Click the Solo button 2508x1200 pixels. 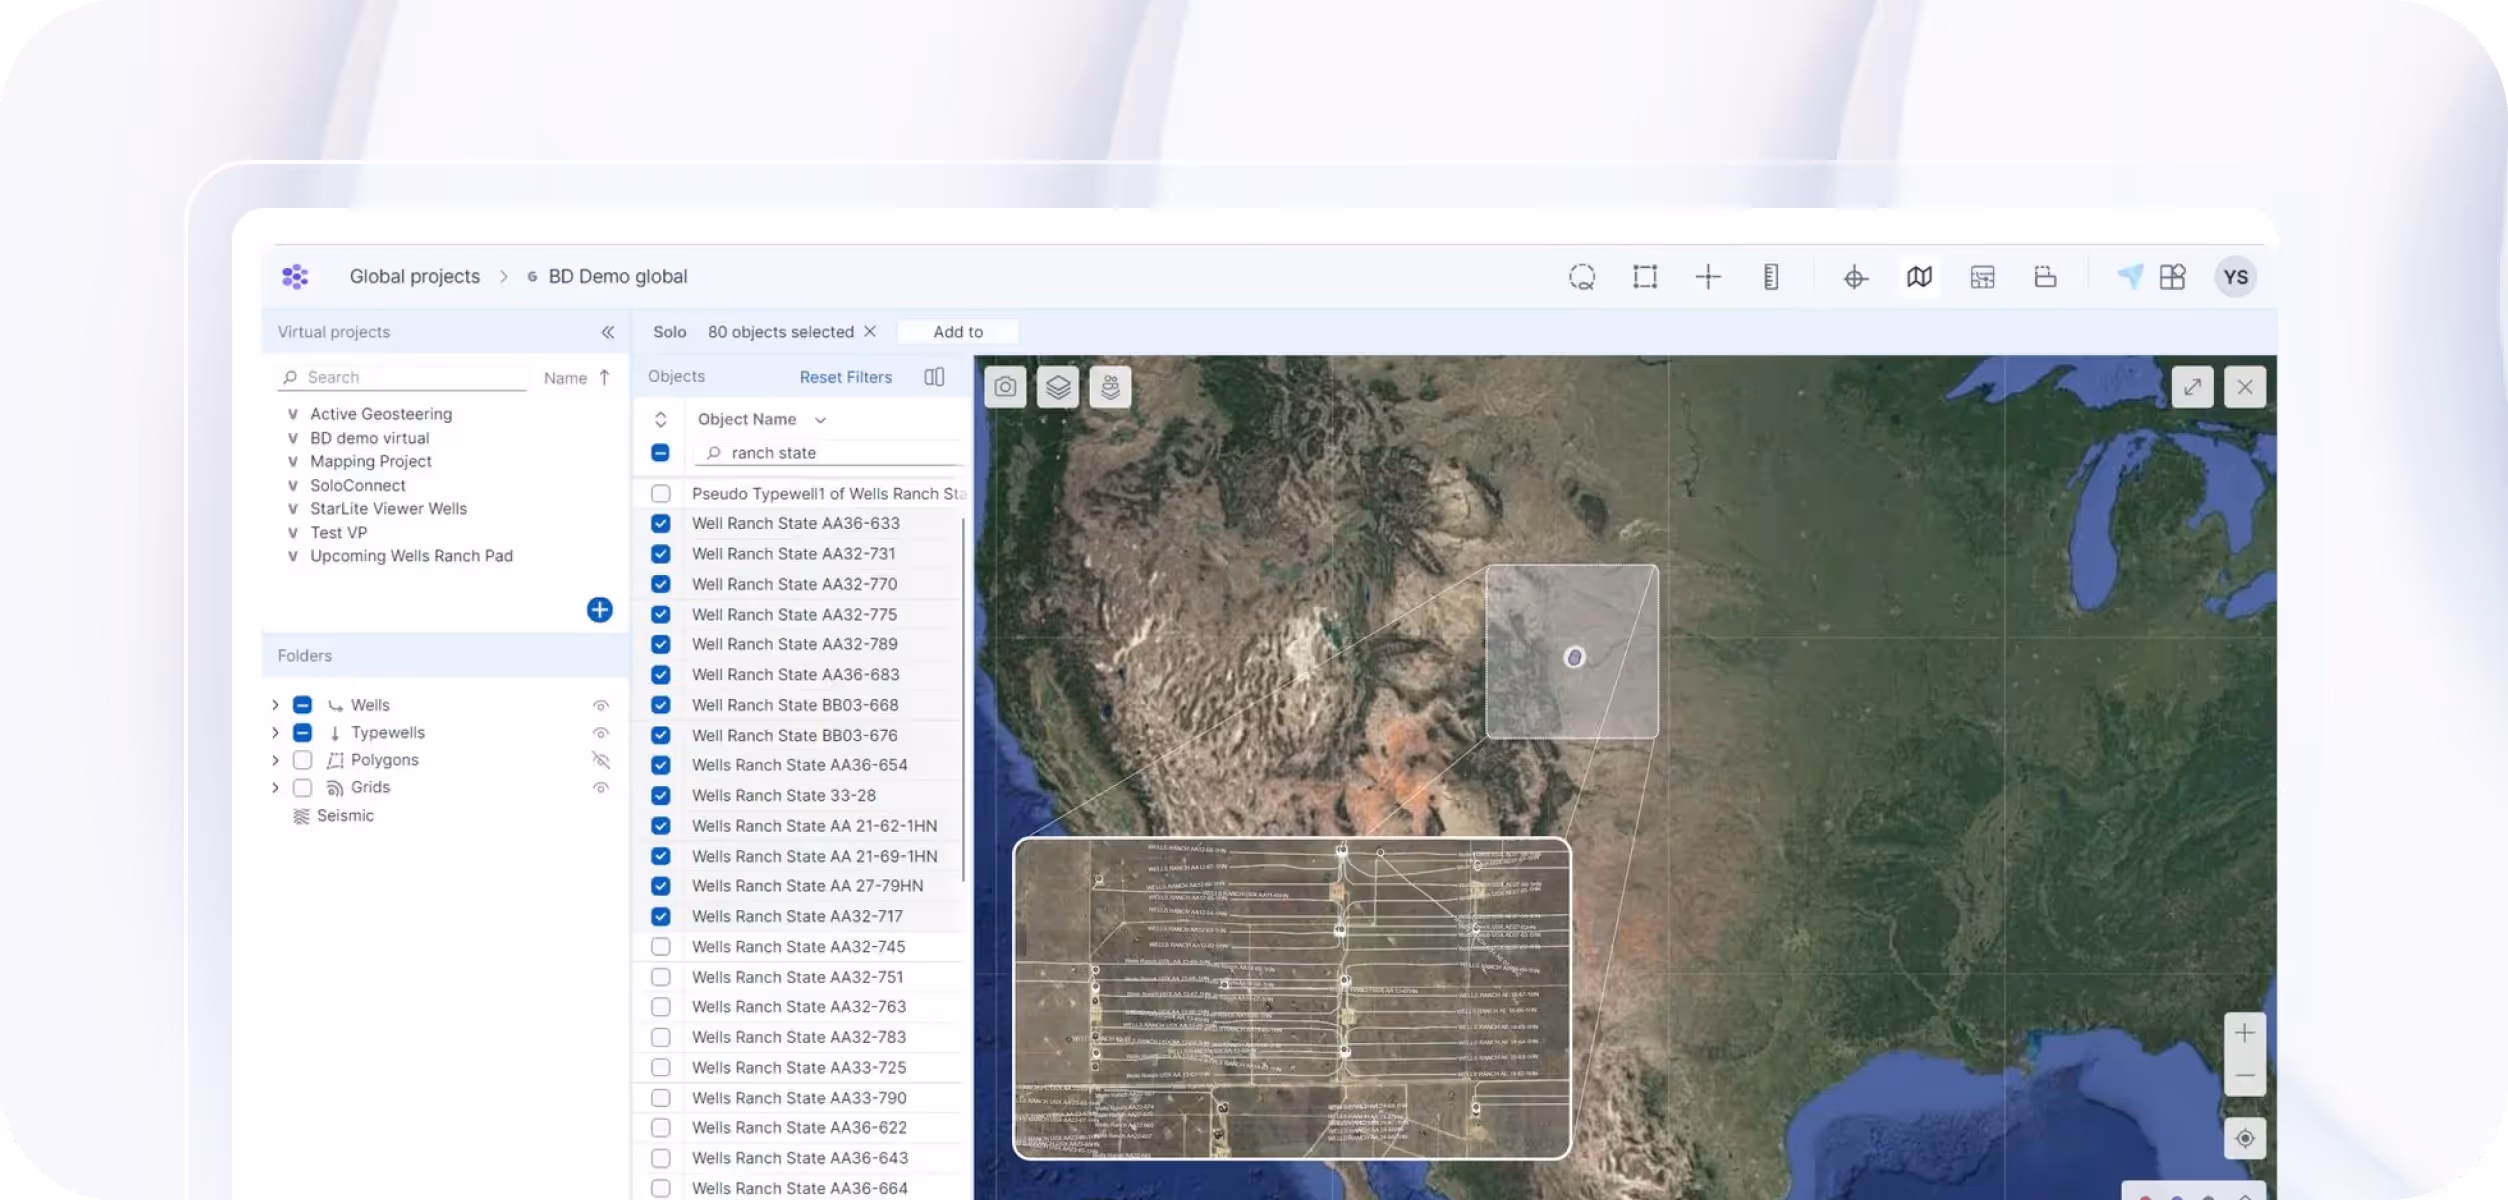click(670, 332)
